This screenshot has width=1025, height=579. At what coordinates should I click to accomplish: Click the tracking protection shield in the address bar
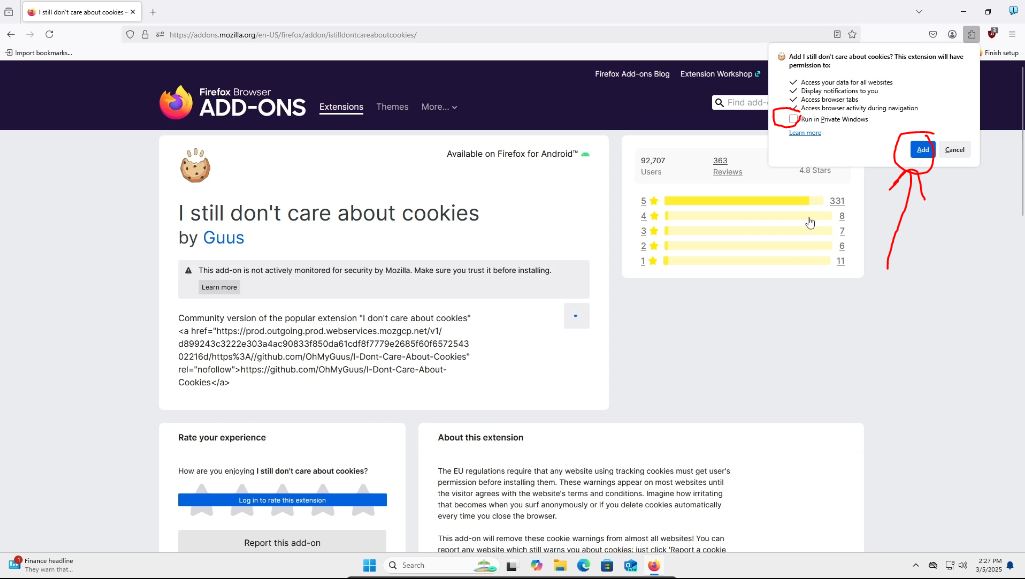pos(130,35)
